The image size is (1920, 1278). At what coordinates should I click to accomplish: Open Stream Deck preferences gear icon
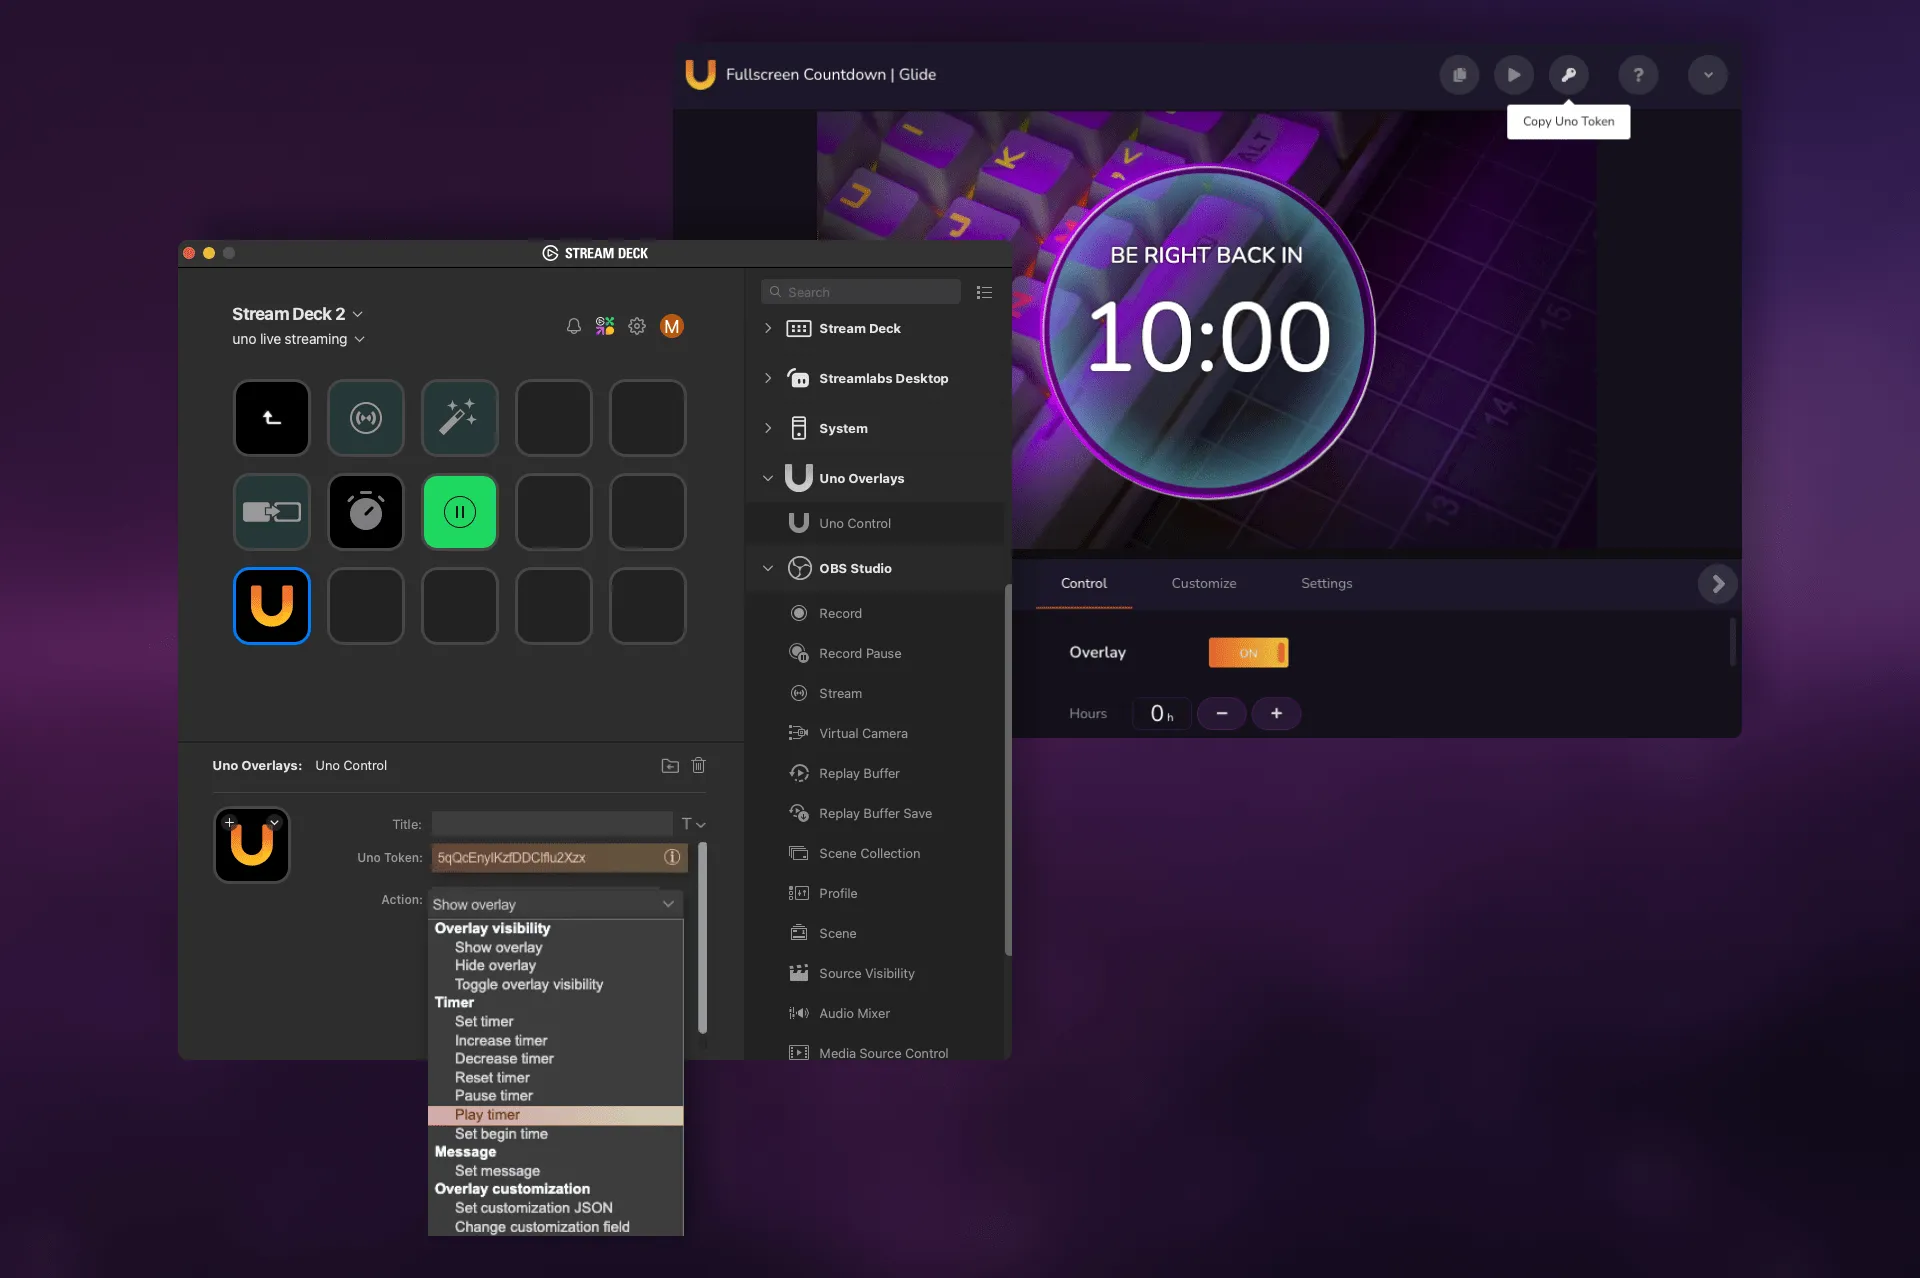point(637,326)
